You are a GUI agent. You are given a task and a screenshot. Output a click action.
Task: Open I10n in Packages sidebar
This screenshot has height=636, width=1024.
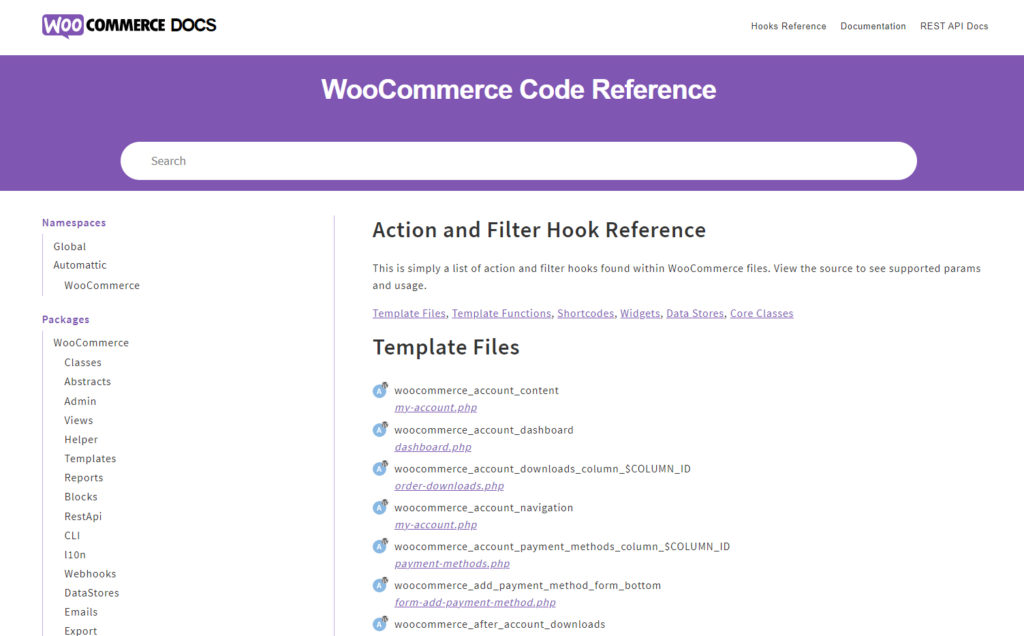[x=74, y=555]
